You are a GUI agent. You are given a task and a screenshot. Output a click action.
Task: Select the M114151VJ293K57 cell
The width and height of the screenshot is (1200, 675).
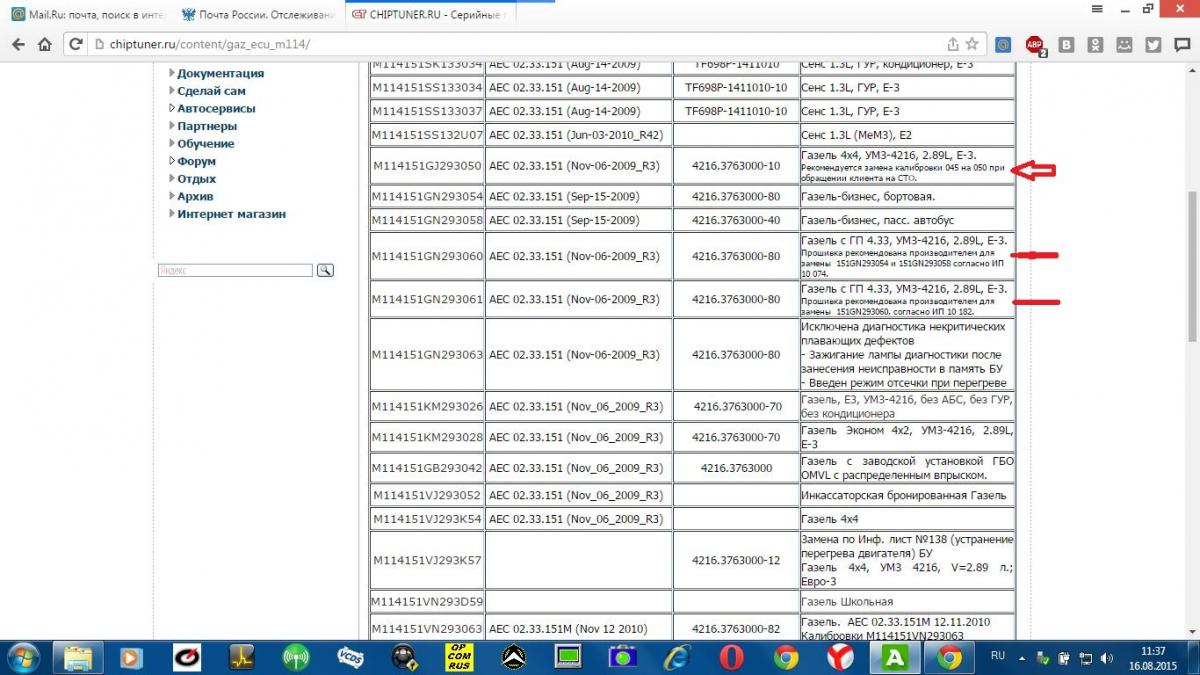(x=427, y=560)
